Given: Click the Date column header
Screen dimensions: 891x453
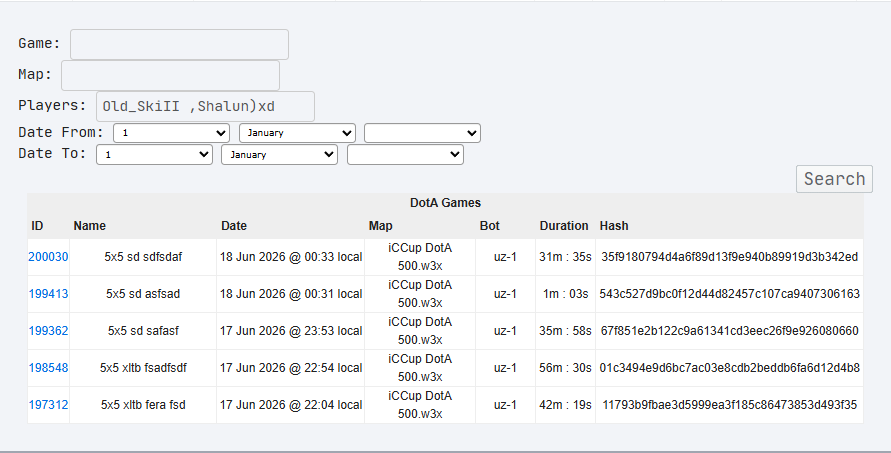Looking at the screenshot, I should click(234, 226).
